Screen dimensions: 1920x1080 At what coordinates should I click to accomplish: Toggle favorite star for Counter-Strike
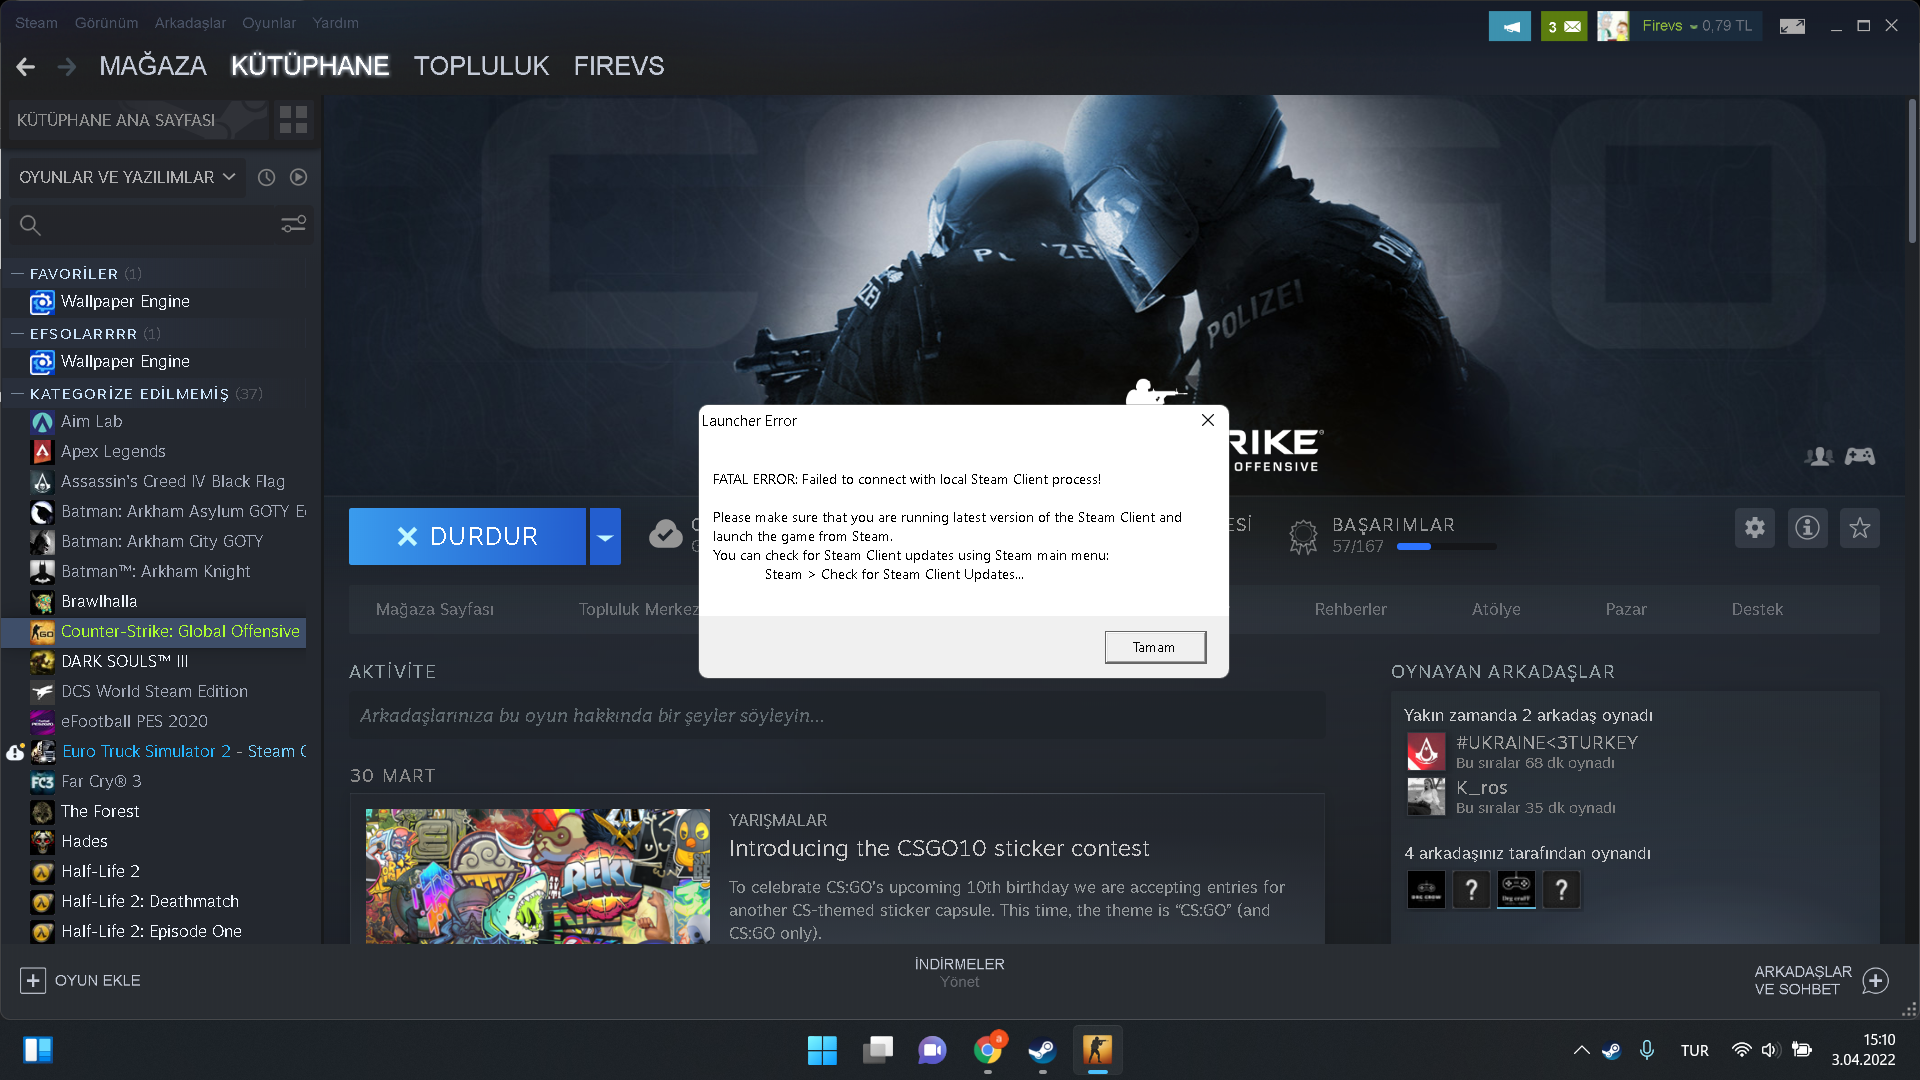[x=1859, y=528]
